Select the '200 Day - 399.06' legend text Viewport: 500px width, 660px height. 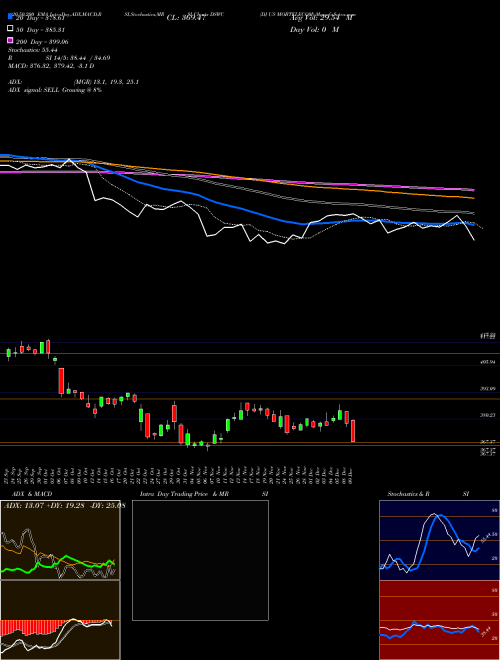pos(42,42)
